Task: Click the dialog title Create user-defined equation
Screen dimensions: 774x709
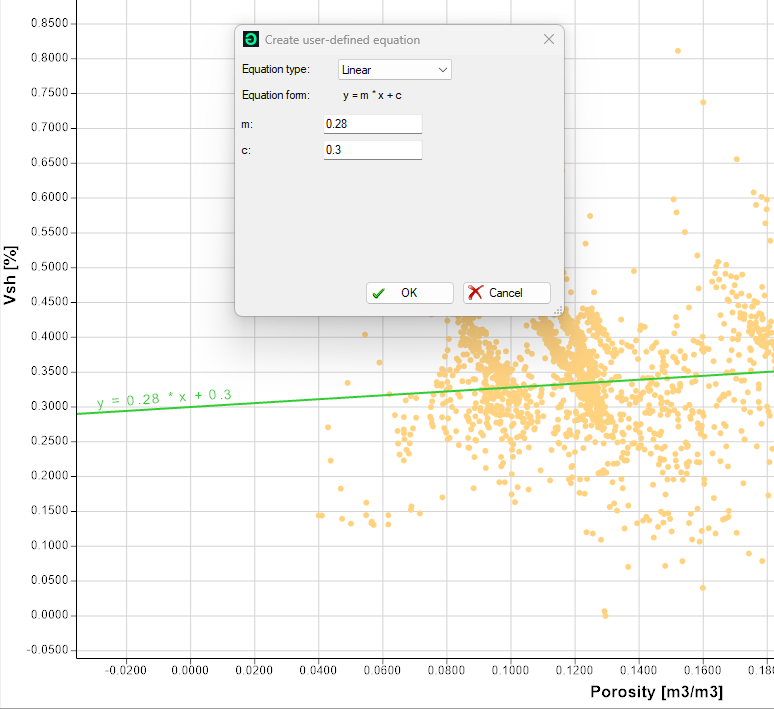Action: 342,39
